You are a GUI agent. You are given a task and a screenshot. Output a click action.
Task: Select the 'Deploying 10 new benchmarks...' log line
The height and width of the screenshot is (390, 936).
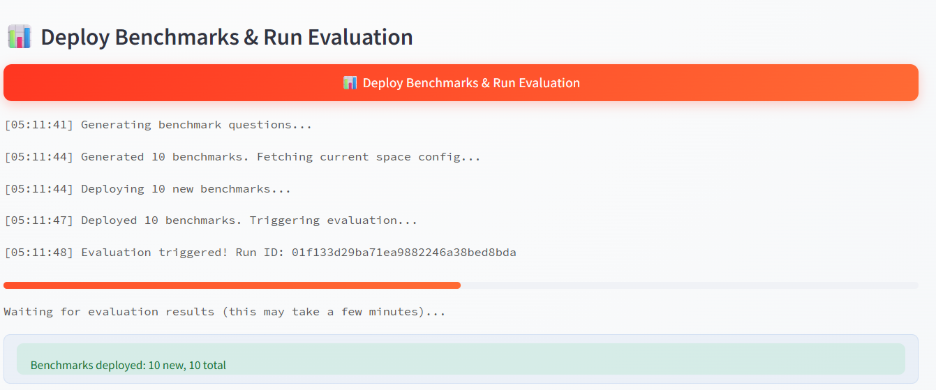click(147, 189)
